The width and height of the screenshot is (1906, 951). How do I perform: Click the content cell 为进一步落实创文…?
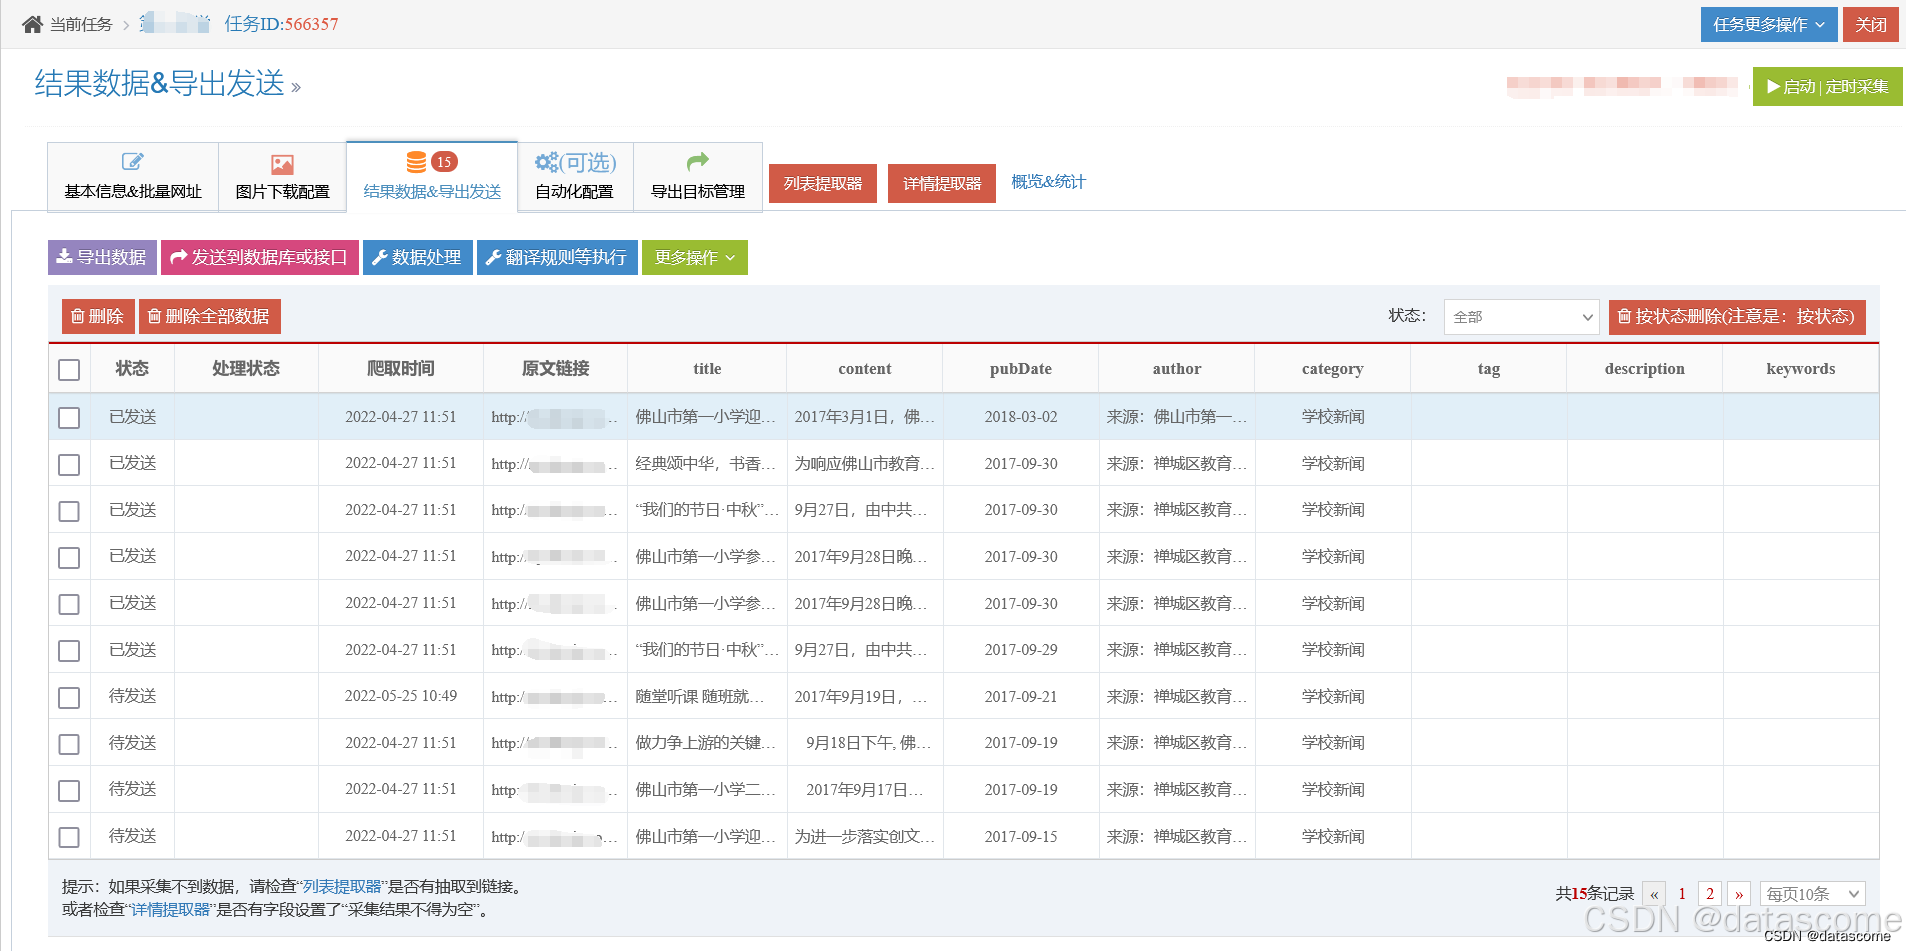(x=865, y=837)
